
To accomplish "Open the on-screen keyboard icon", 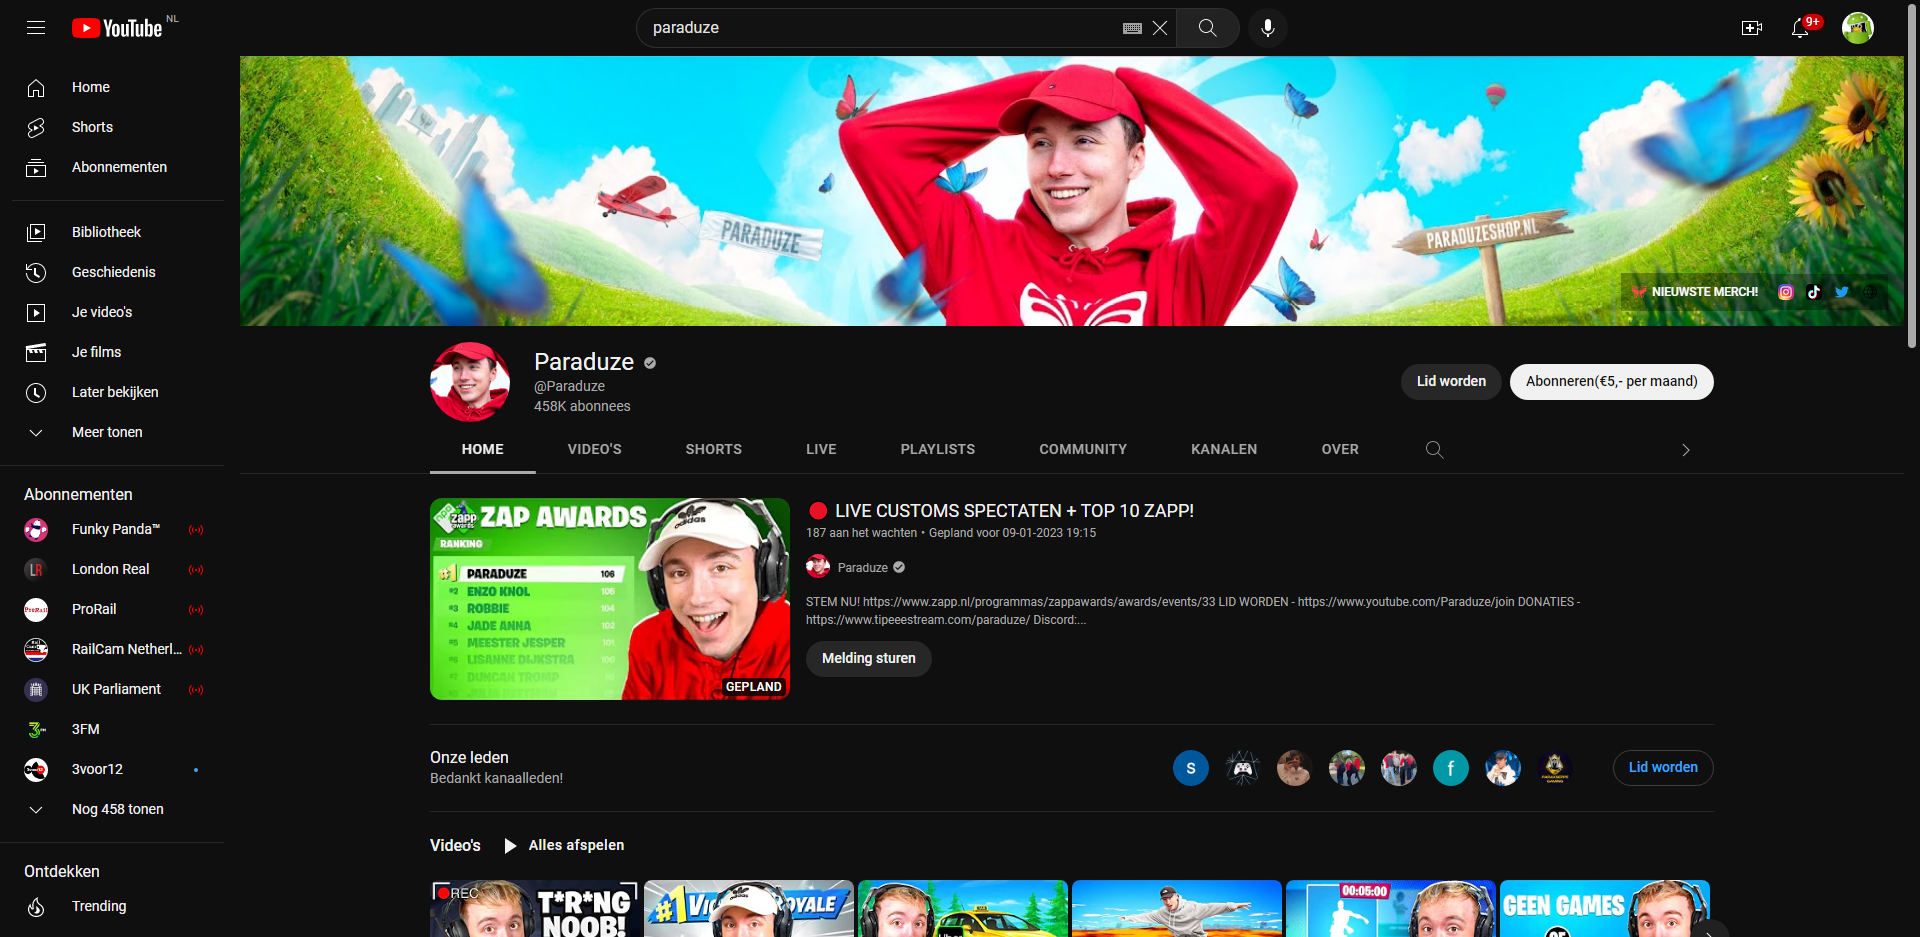I will [1132, 28].
